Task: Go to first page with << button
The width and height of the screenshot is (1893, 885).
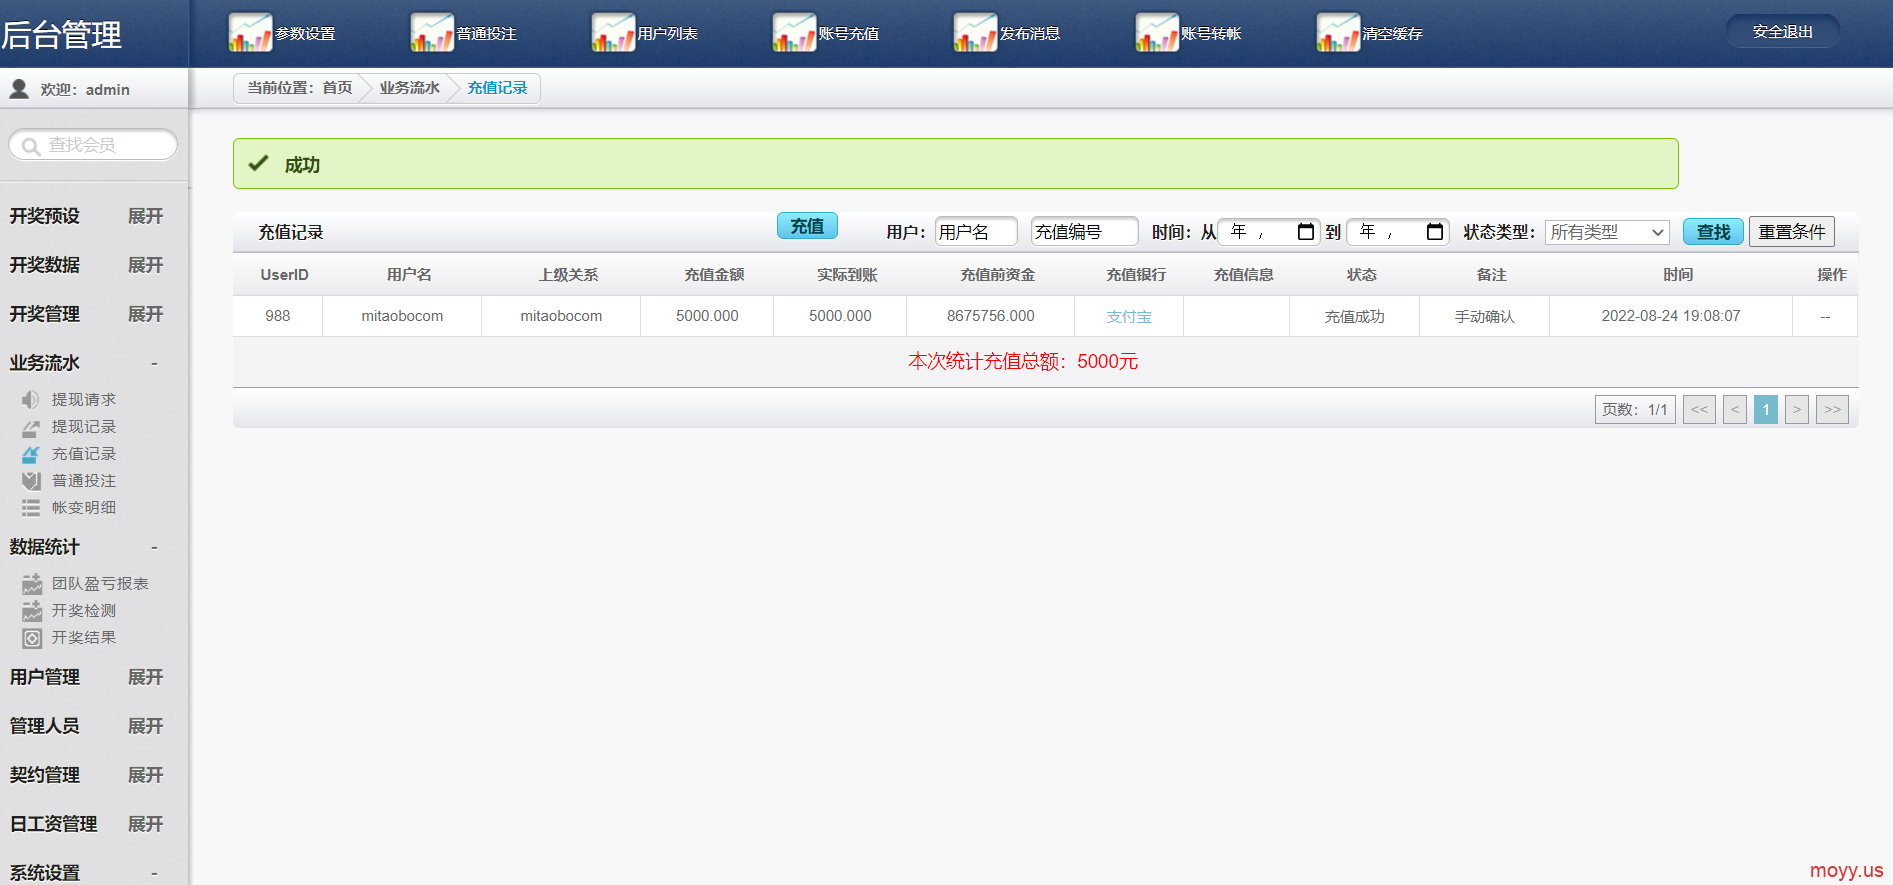Action: point(1699,410)
